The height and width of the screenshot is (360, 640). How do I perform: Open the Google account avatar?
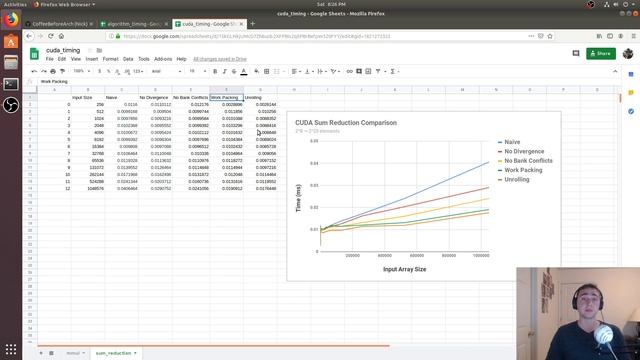pyautogui.click(x=628, y=53)
